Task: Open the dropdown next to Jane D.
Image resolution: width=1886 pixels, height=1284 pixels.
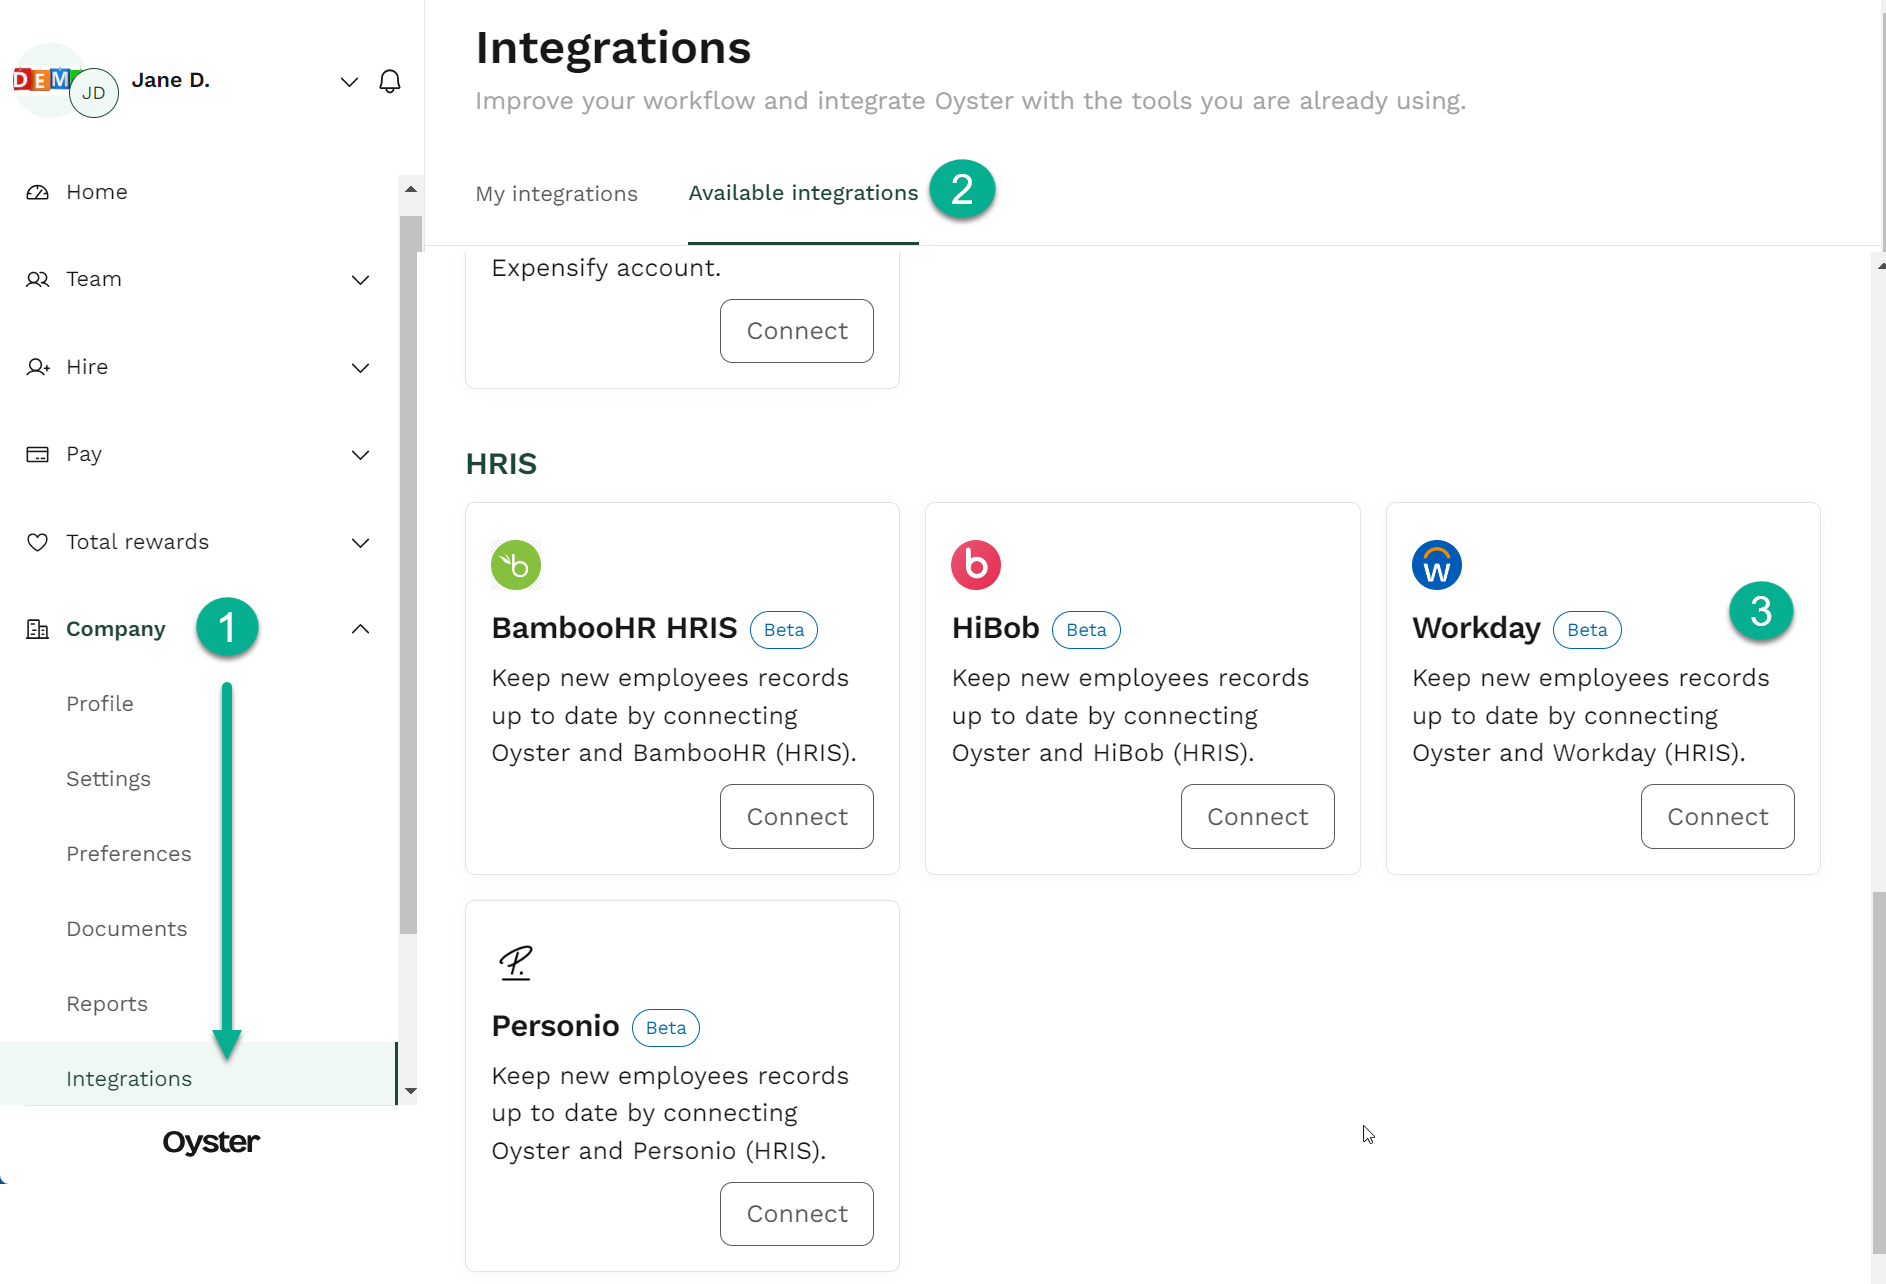Action: 349,81
